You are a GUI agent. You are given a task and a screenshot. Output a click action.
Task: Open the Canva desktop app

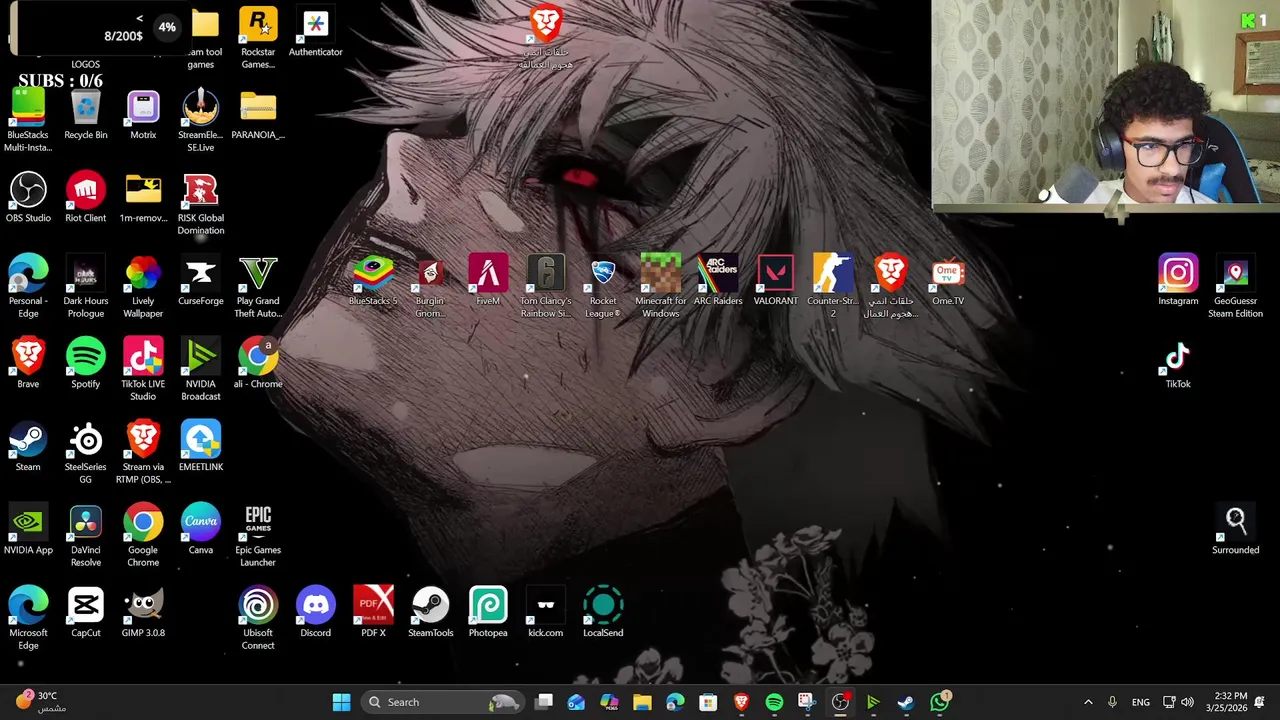(x=201, y=529)
